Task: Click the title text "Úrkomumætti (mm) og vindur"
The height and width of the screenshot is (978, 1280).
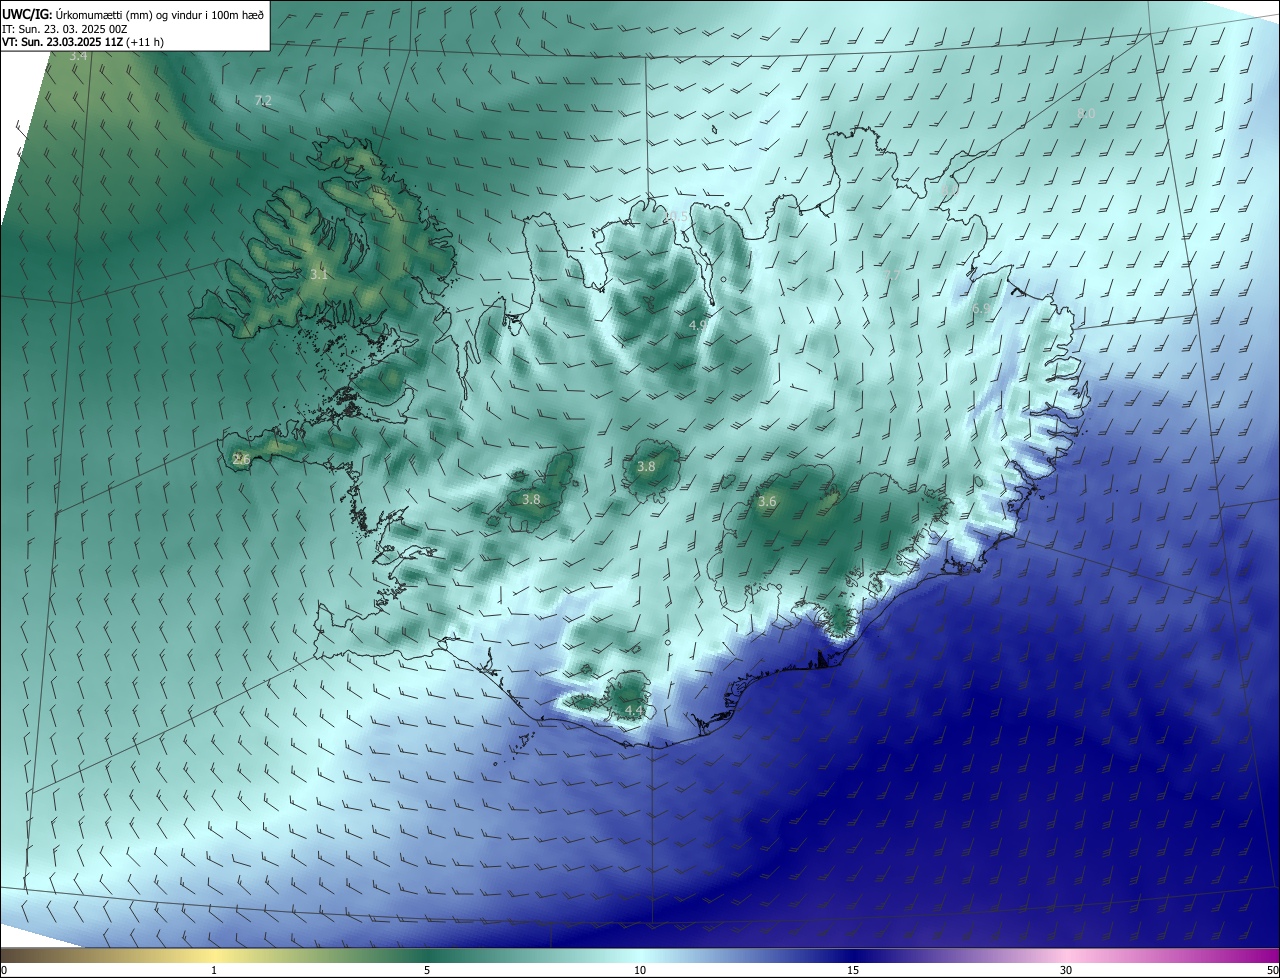Action: (x=128, y=14)
